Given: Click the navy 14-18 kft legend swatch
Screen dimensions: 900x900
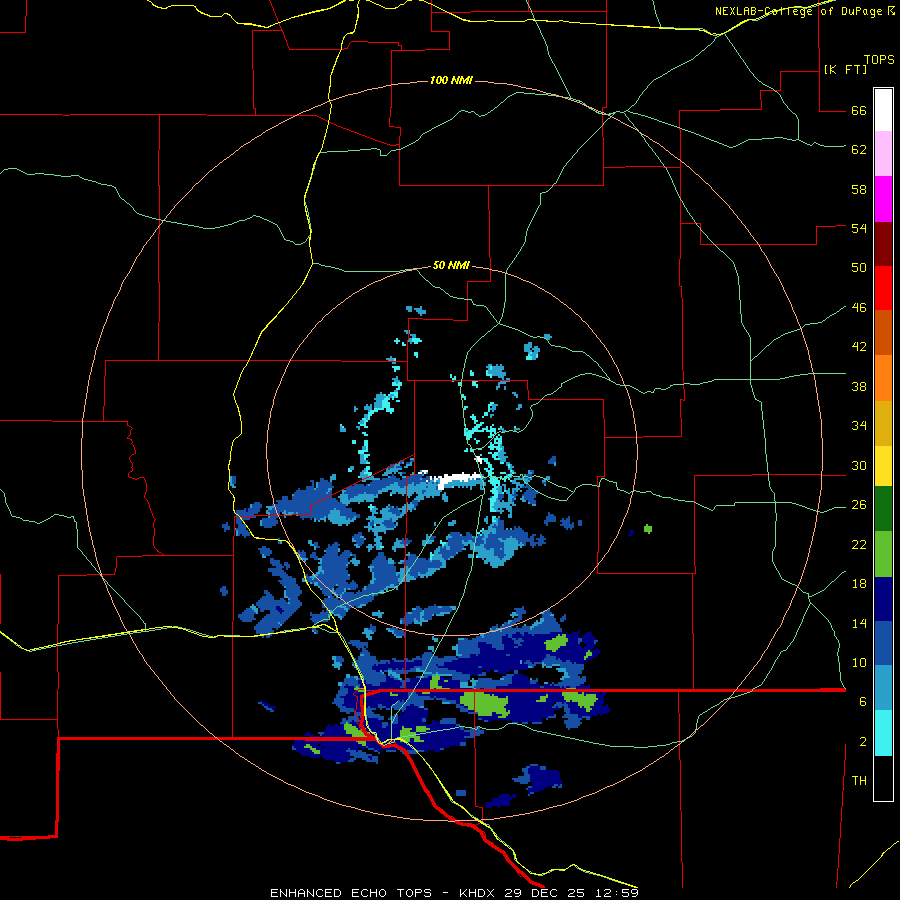Looking at the screenshot, I should point(883,599).
